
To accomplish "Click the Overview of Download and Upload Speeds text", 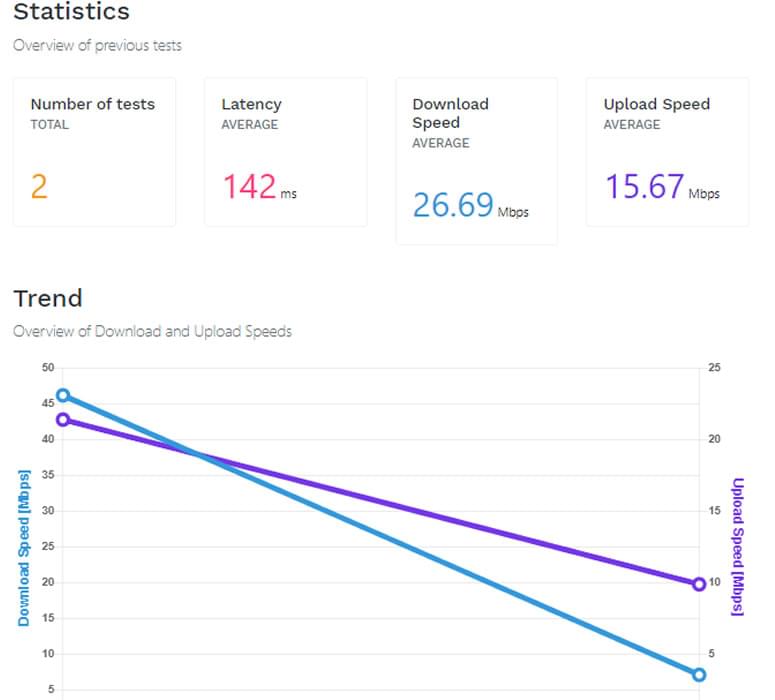I will pos(152,331).
